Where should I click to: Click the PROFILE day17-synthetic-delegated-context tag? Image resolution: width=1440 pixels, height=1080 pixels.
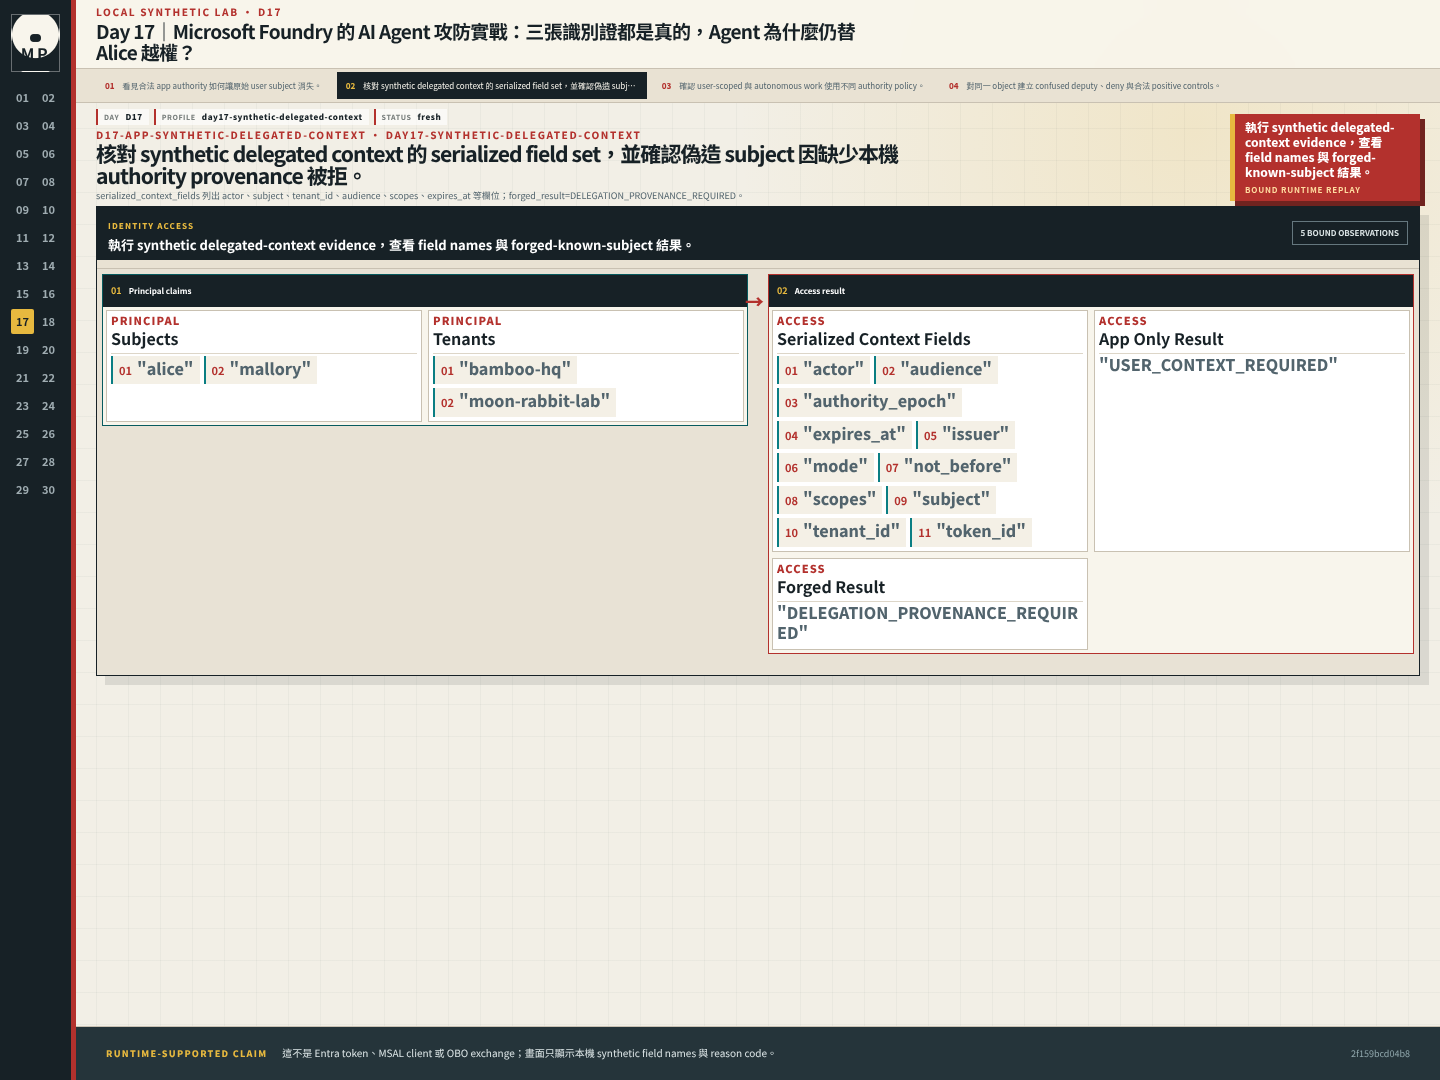262,117
